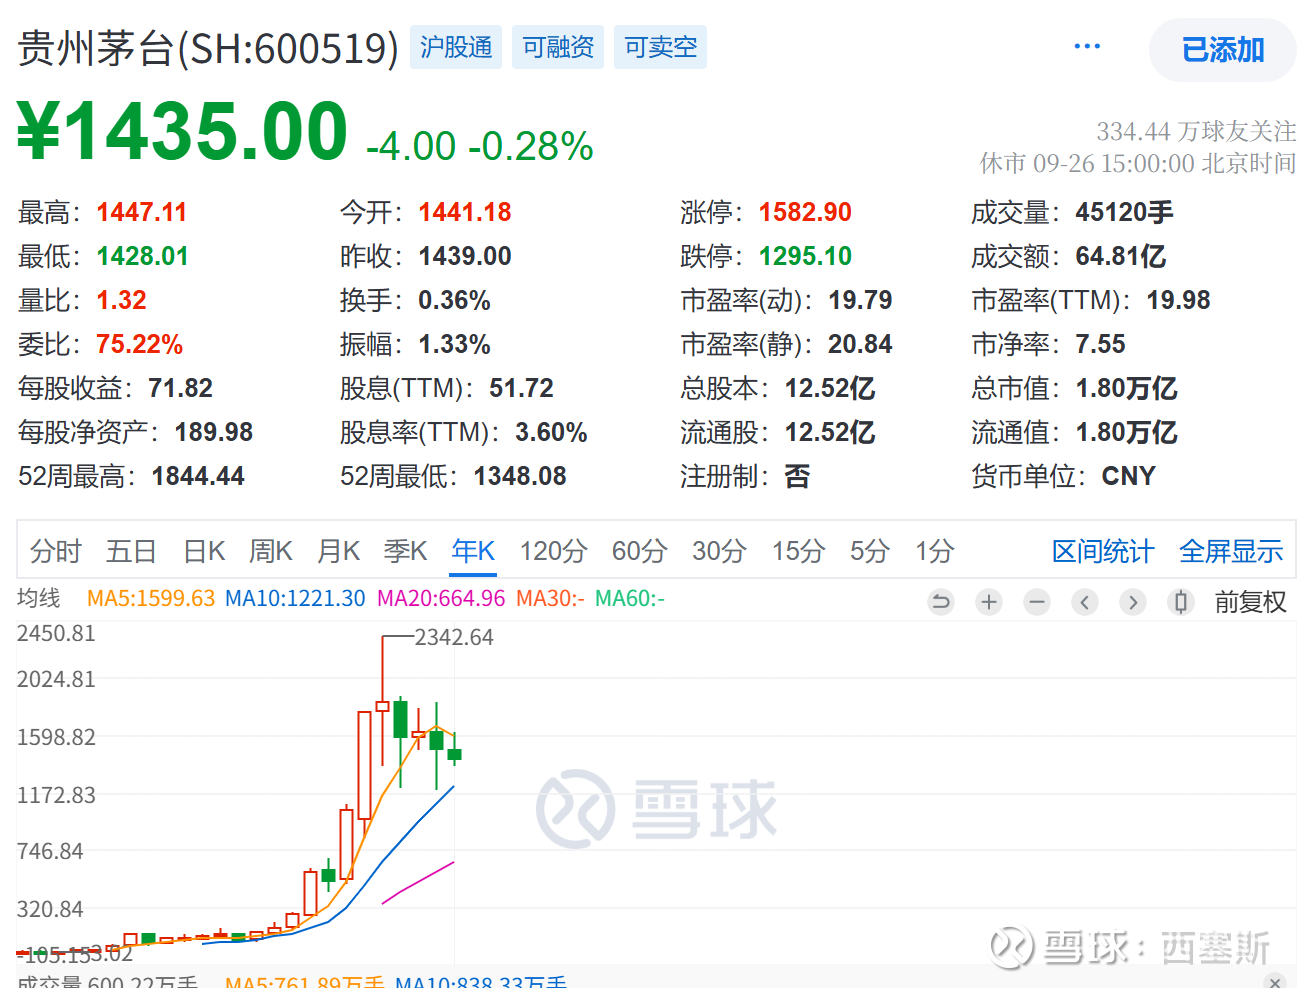Switch to the 1分 chart tab
1308x988 pixels.
coord(934,551)
